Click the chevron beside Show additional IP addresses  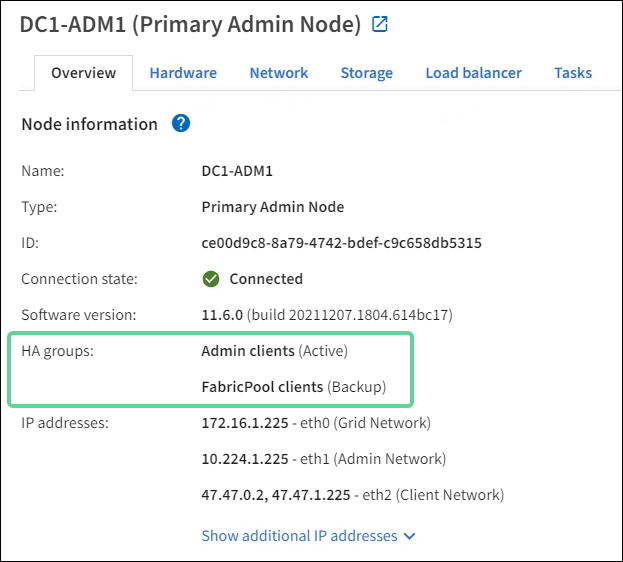(x=409, y=536)
